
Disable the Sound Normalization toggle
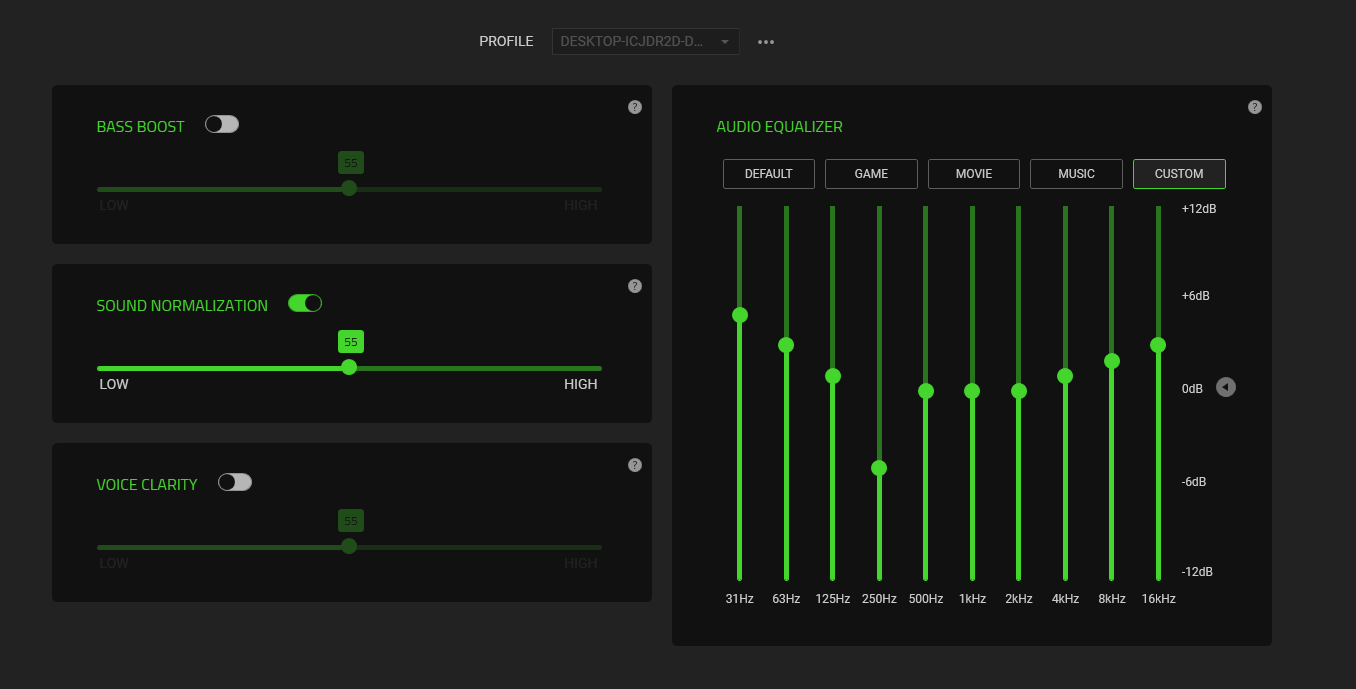pos(305,303)
